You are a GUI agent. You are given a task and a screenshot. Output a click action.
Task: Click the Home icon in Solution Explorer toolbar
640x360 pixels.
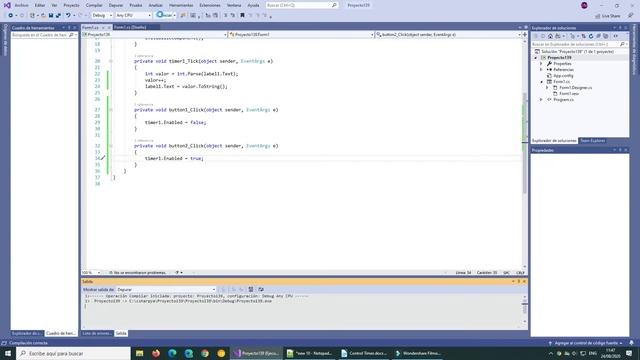(550, 36)
